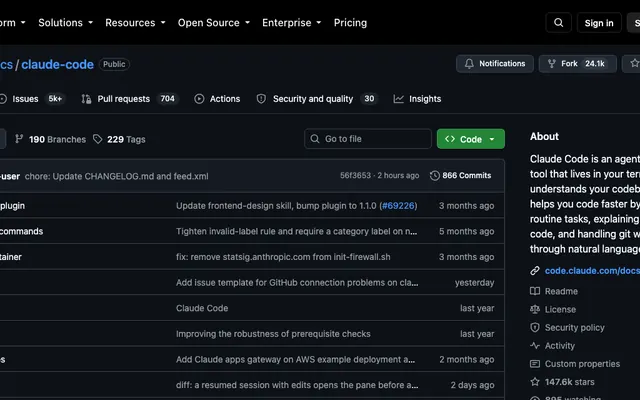This screenshot has width=640, height=400.
Task: Open the #69226 pull request link
Action: (x=398, y=206)
